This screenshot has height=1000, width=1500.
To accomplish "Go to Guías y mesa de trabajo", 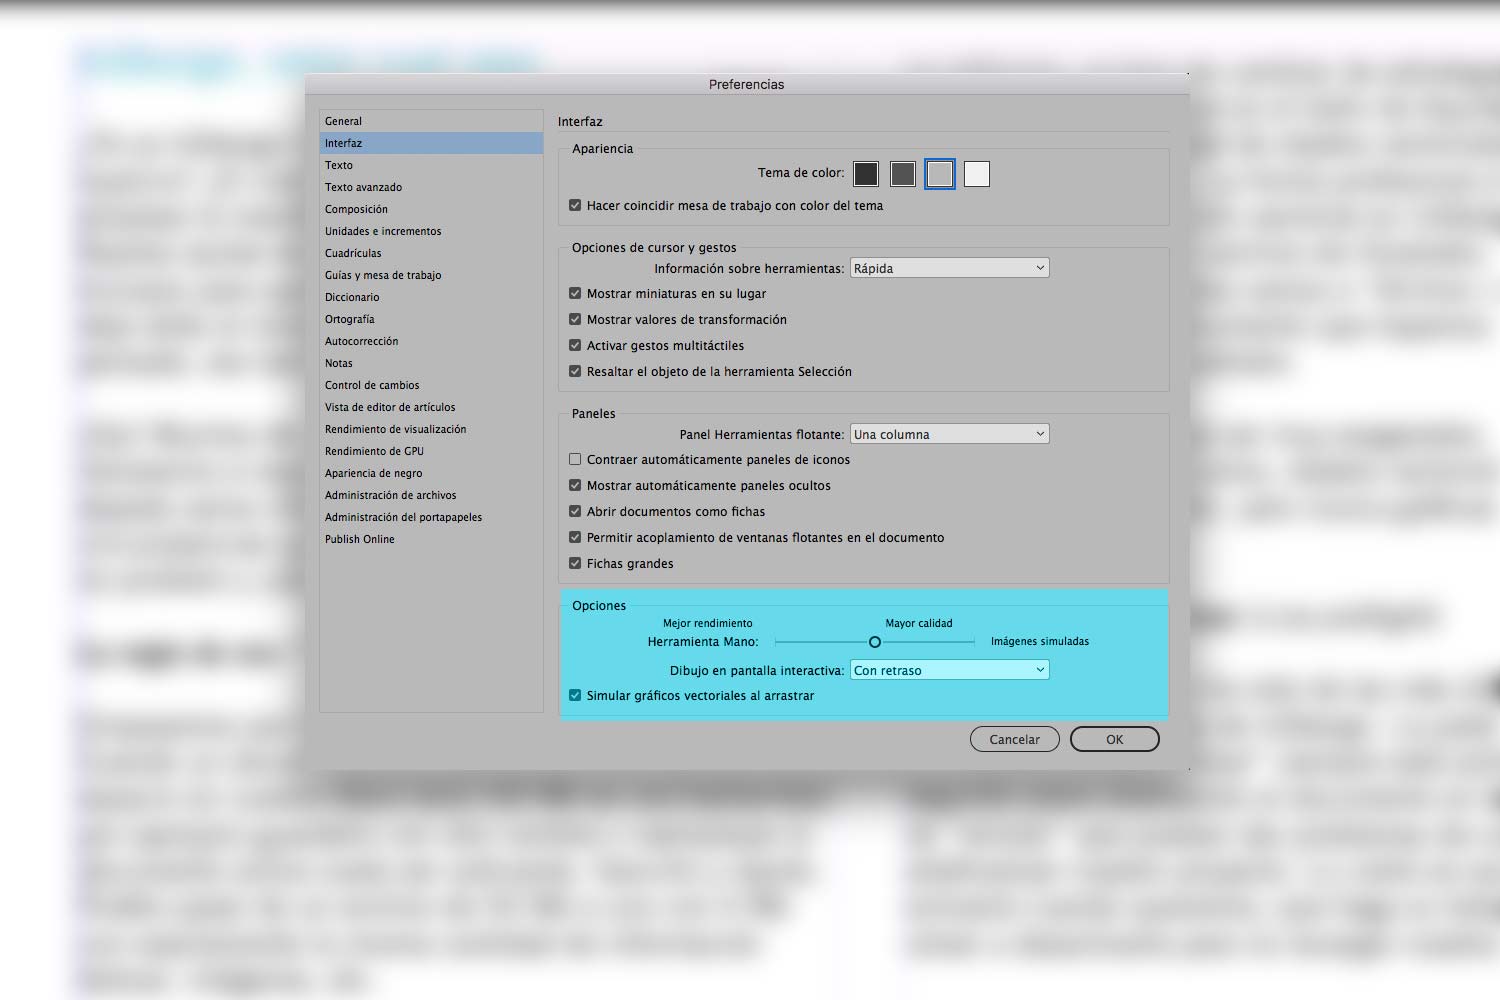I will [x=383, y=275].
